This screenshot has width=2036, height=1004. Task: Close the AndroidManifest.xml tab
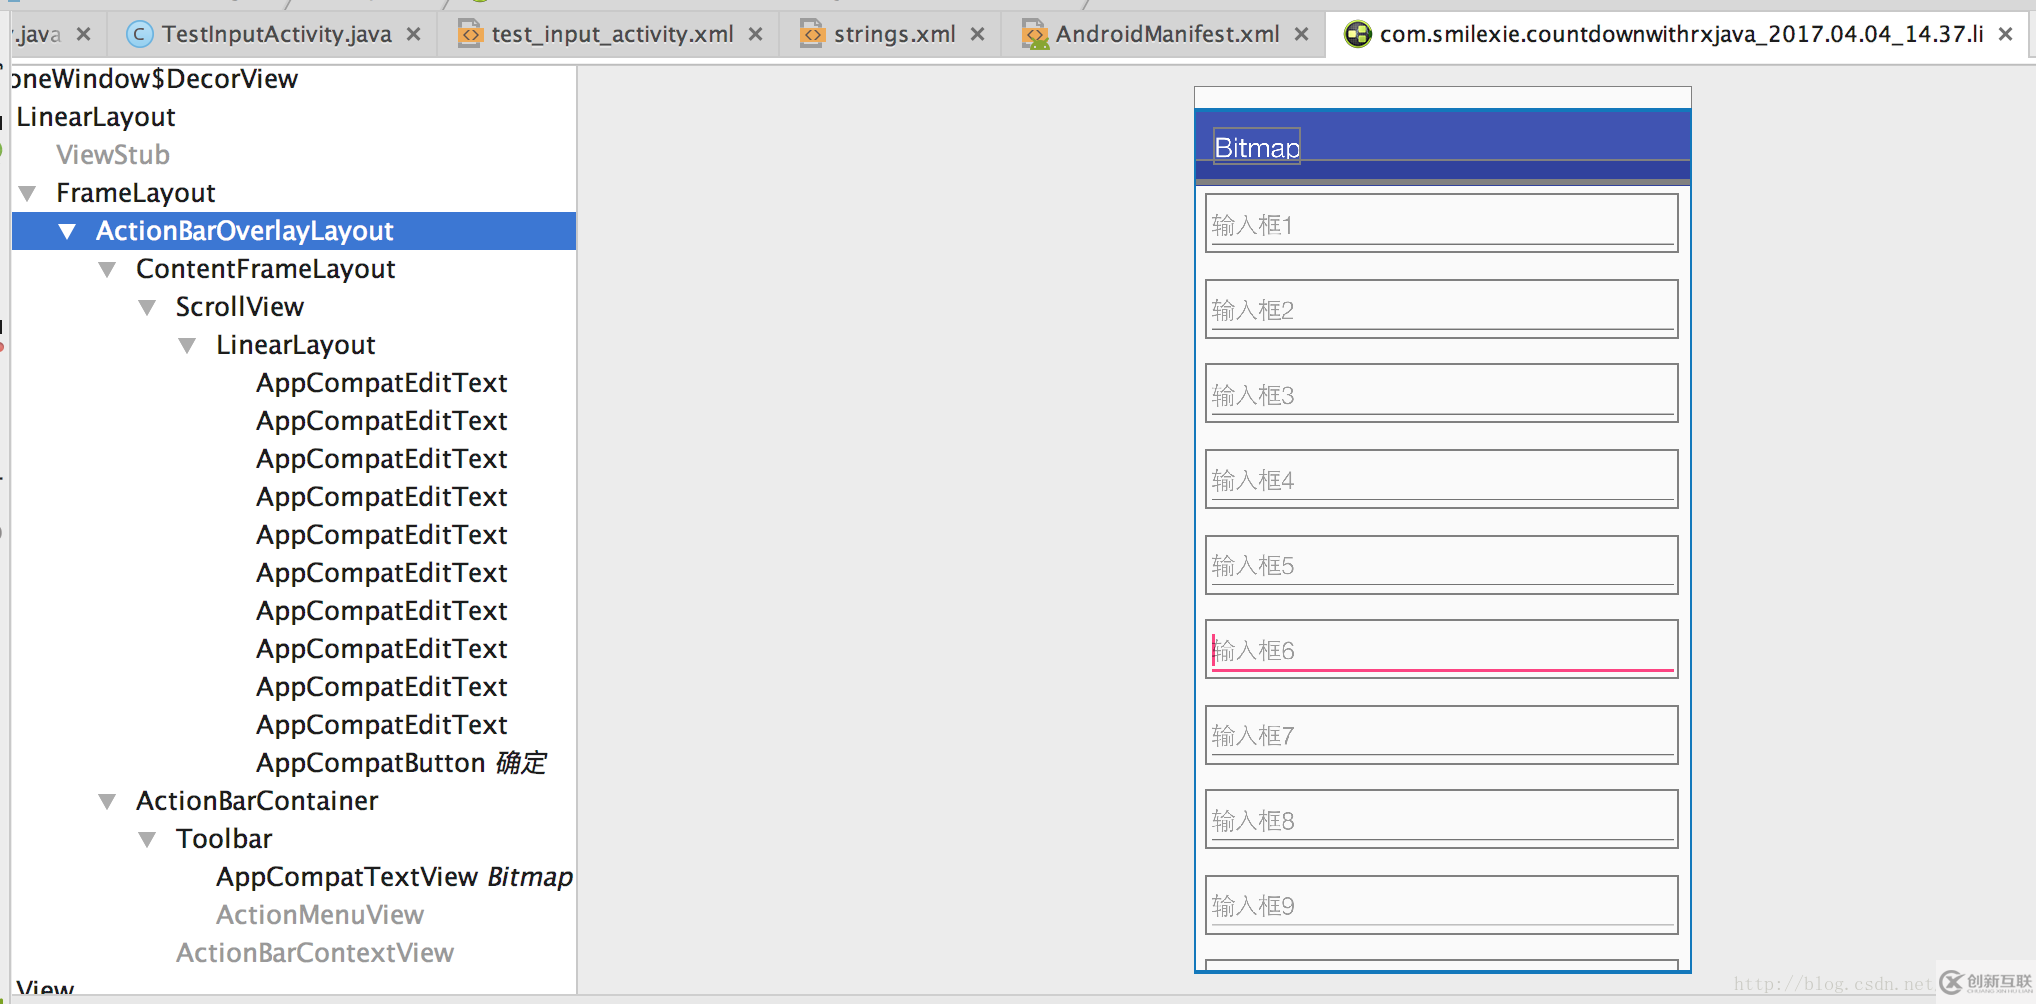(1302, 34)
